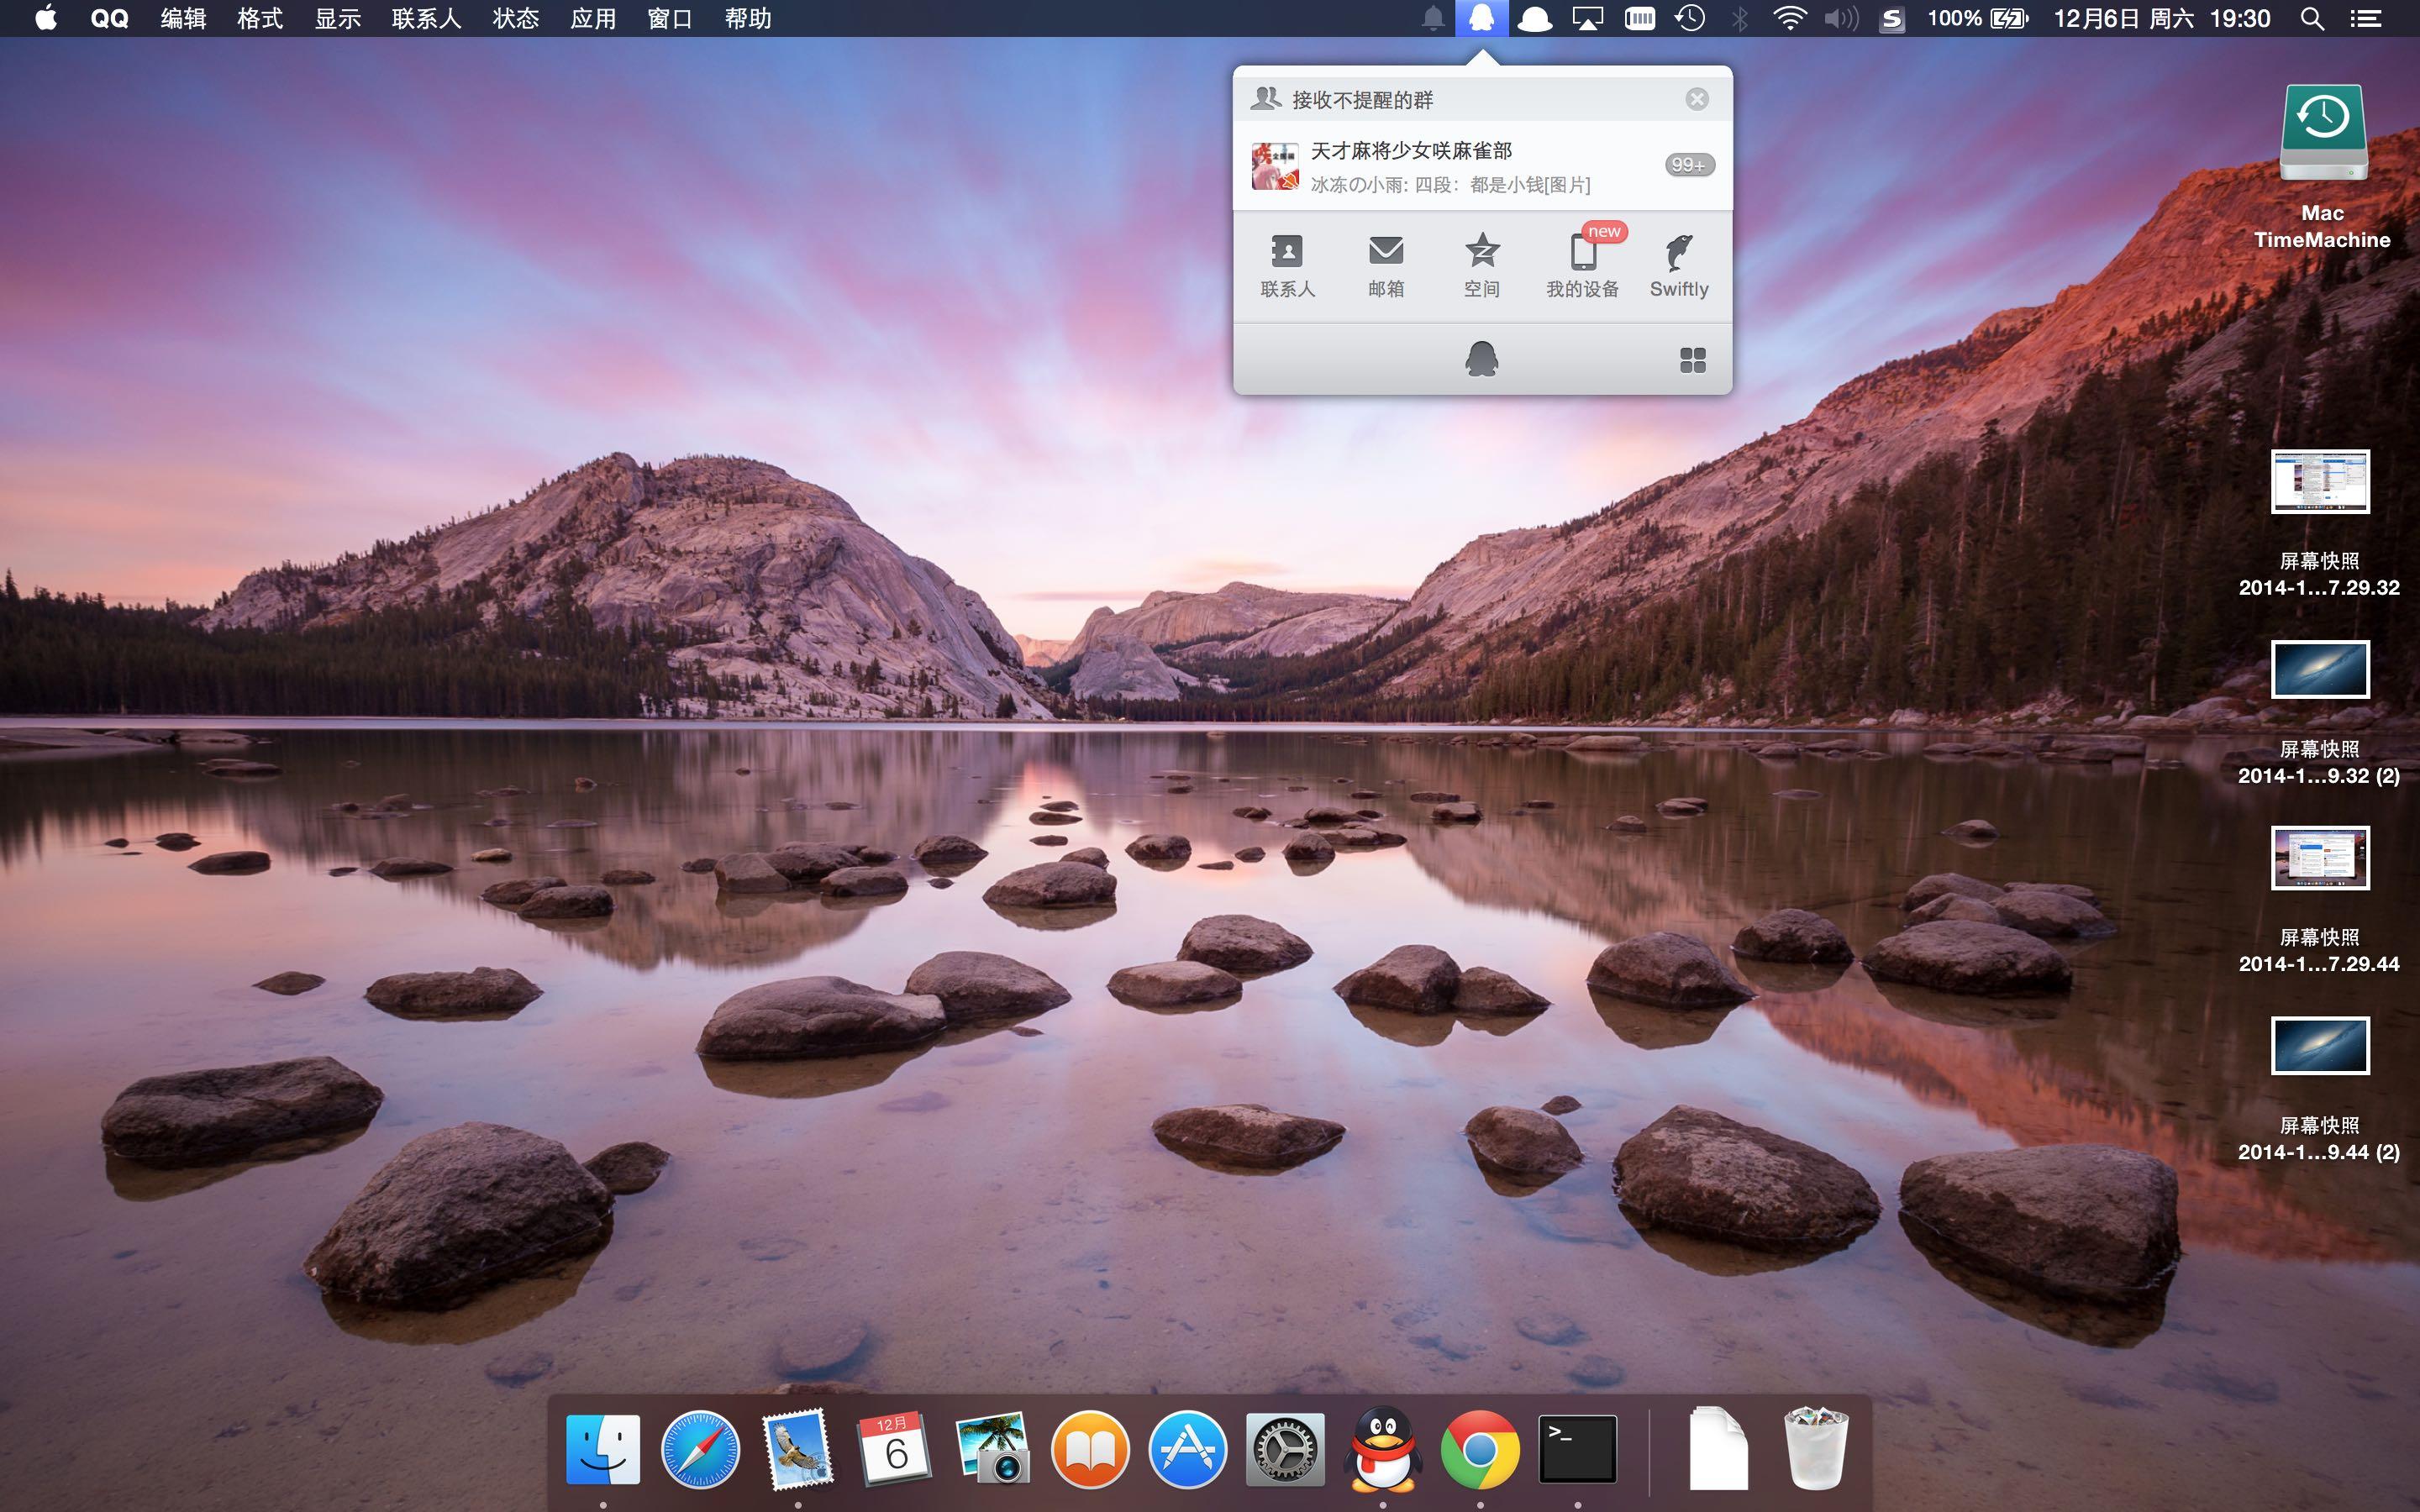Image resolution: width=2420 pixels, height=1512 pixels.
Task: Click the highlighted QQ penguin menu bar icon
Action: pos(1483,18)
